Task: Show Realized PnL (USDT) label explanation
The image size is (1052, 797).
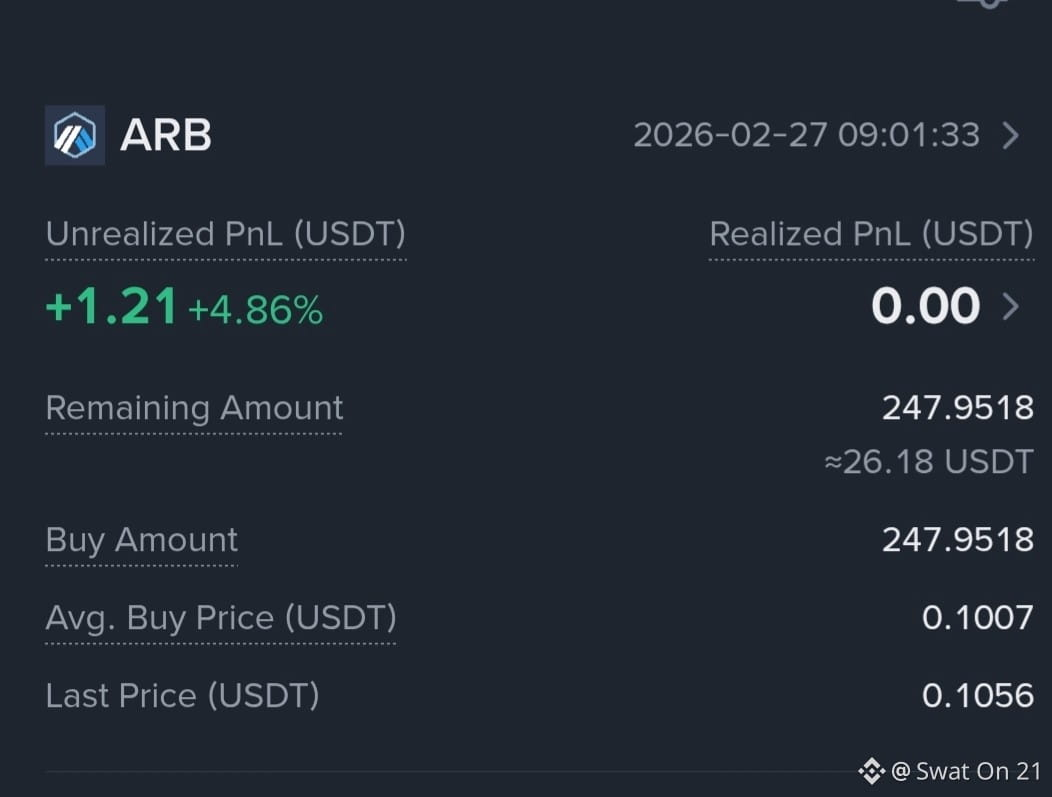Action: click(872, 235)
